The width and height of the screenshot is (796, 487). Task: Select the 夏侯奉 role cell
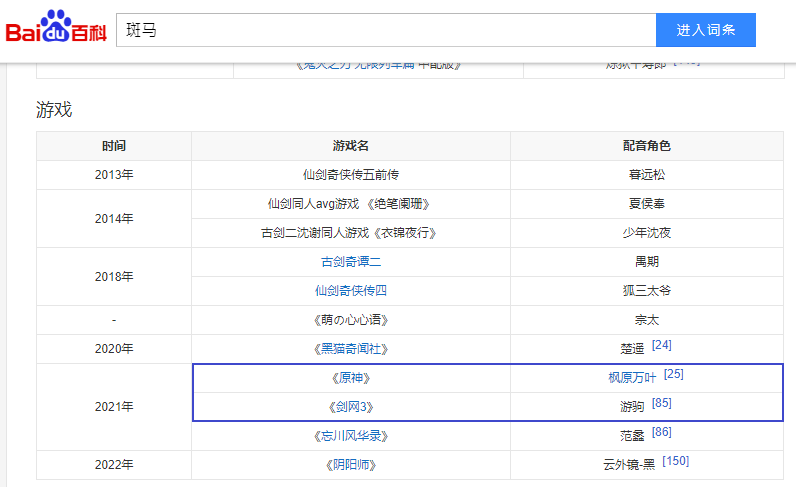click(x=647, y=204)
